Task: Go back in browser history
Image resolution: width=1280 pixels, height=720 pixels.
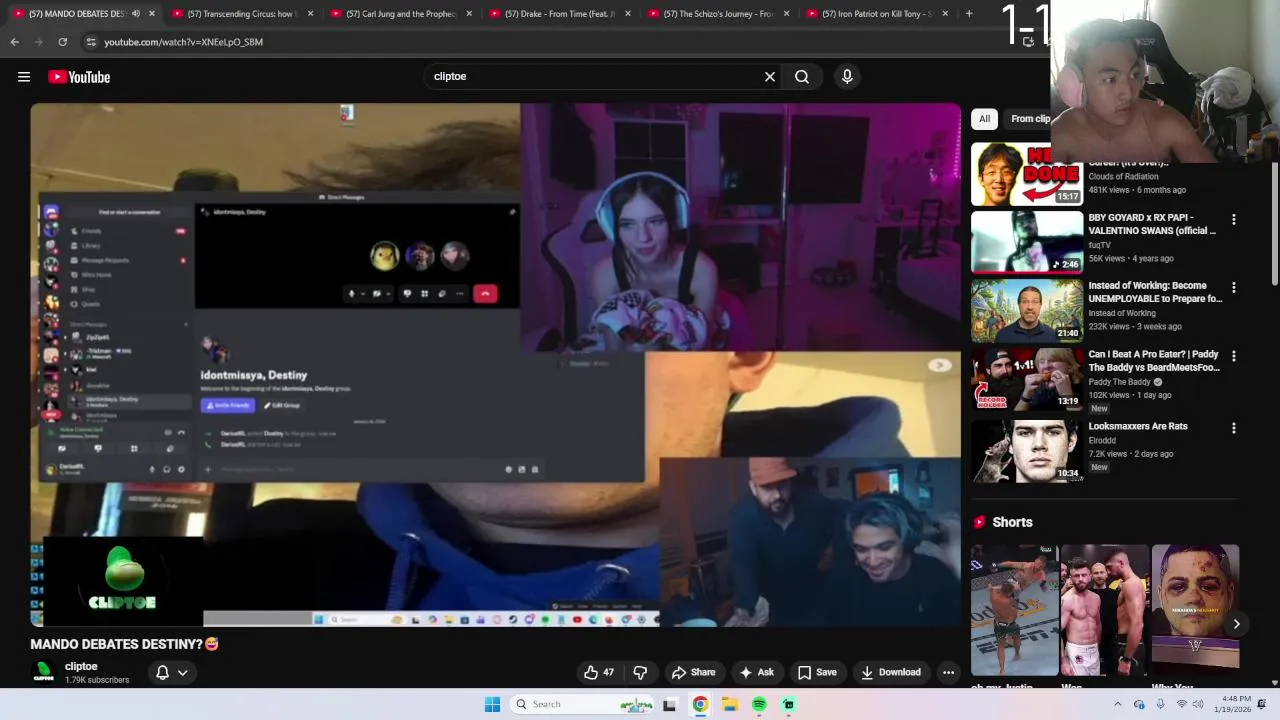Action: click(14, 42)
